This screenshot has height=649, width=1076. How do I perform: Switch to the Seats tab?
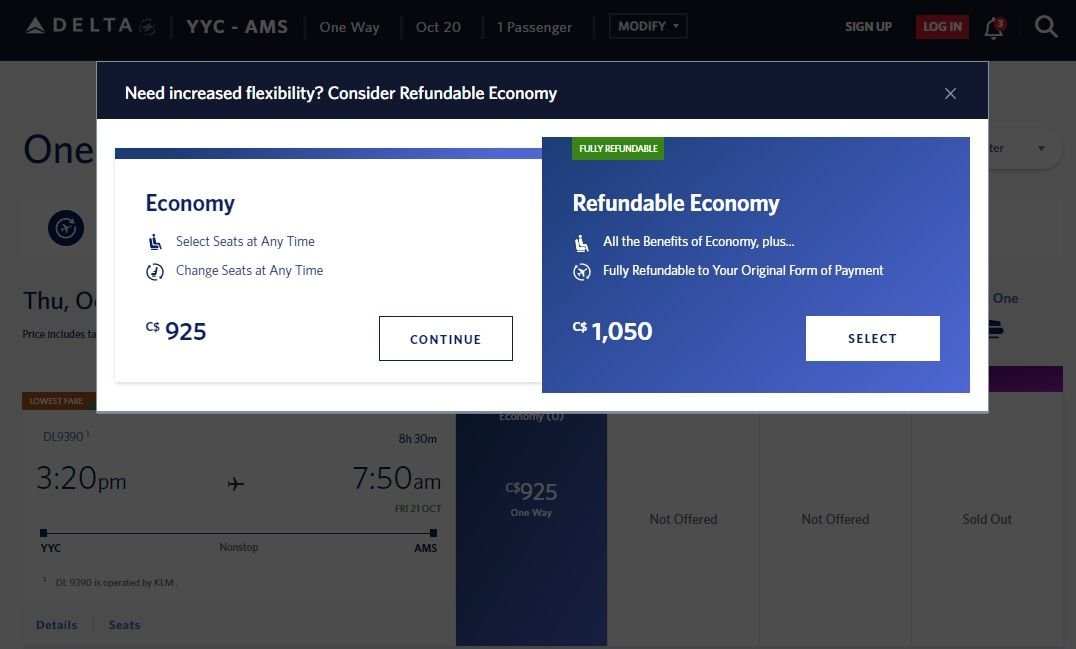[x=124, y=624]
